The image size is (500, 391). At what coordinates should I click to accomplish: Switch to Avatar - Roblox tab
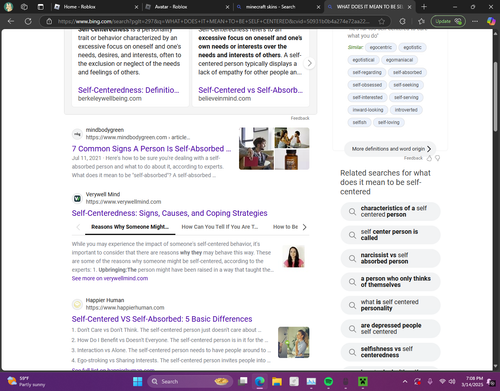tap(187, 7)
